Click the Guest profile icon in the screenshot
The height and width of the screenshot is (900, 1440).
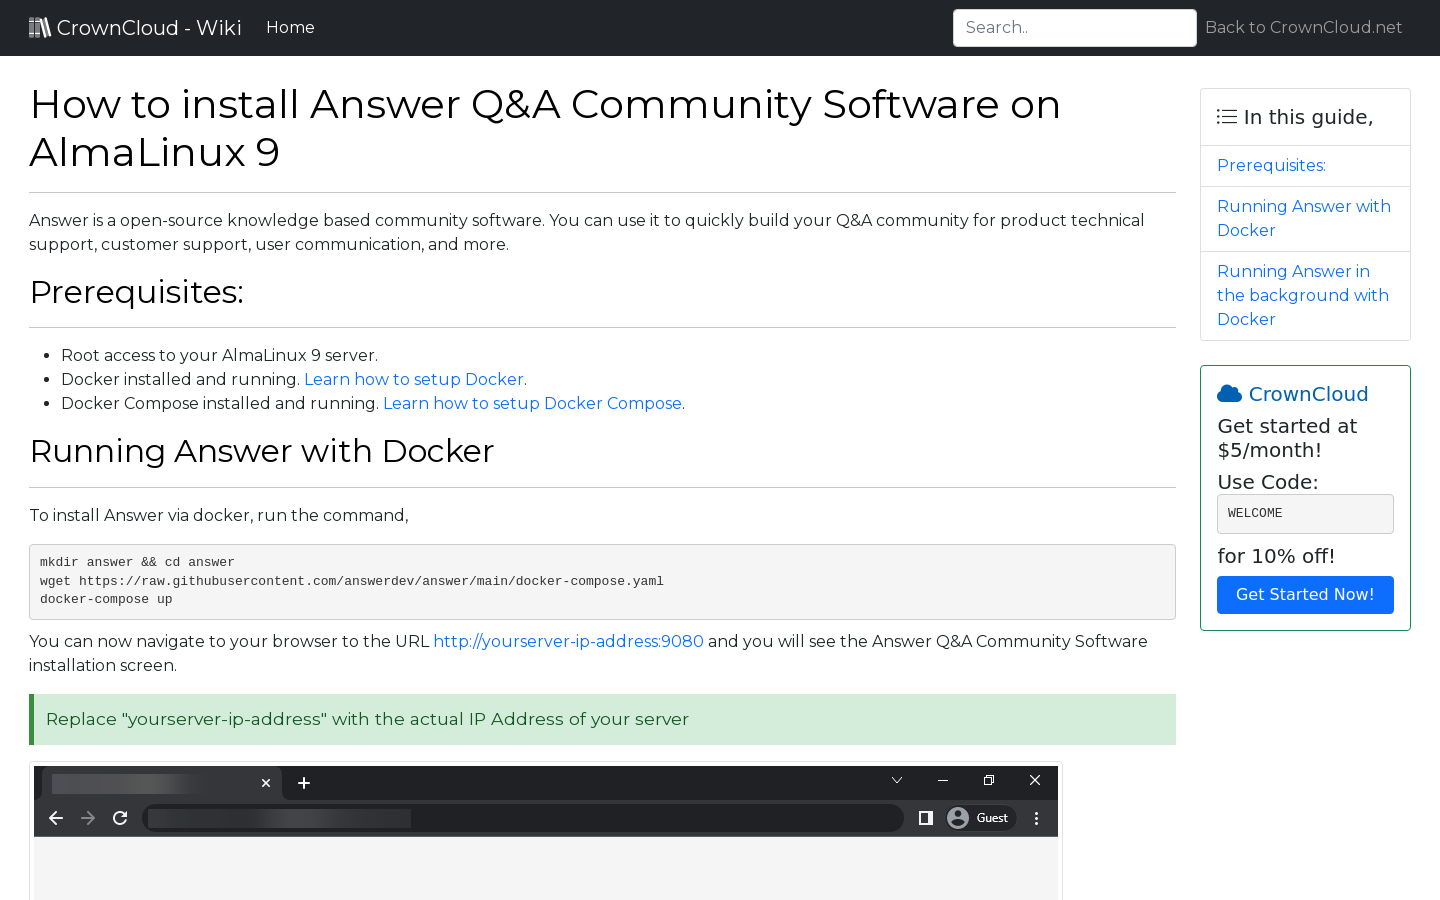959,817
